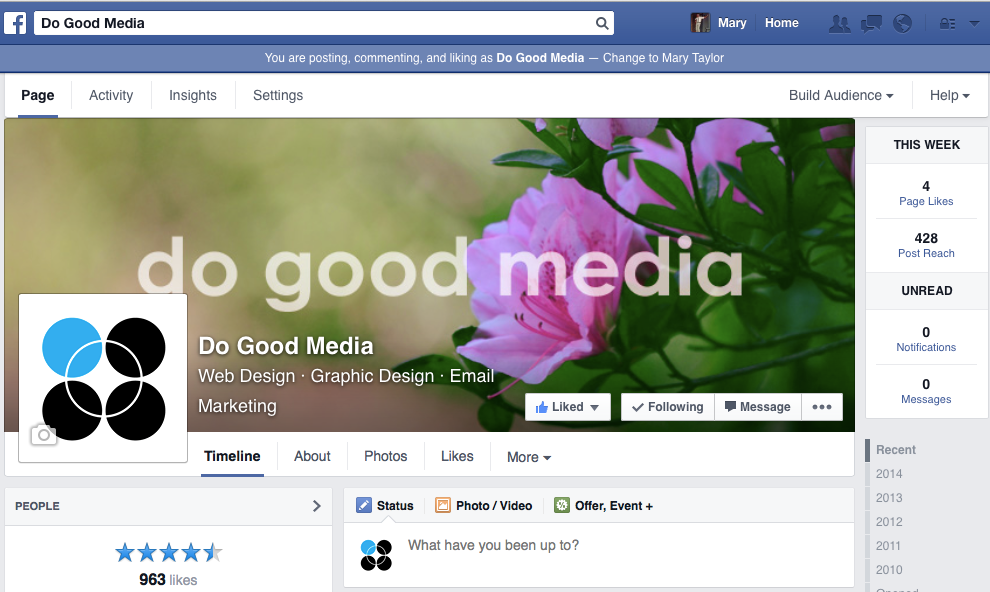This screenshot has width=990, height=592.
Task: Click the Do Good Media profile logo
Action: [x=103, y=378]
